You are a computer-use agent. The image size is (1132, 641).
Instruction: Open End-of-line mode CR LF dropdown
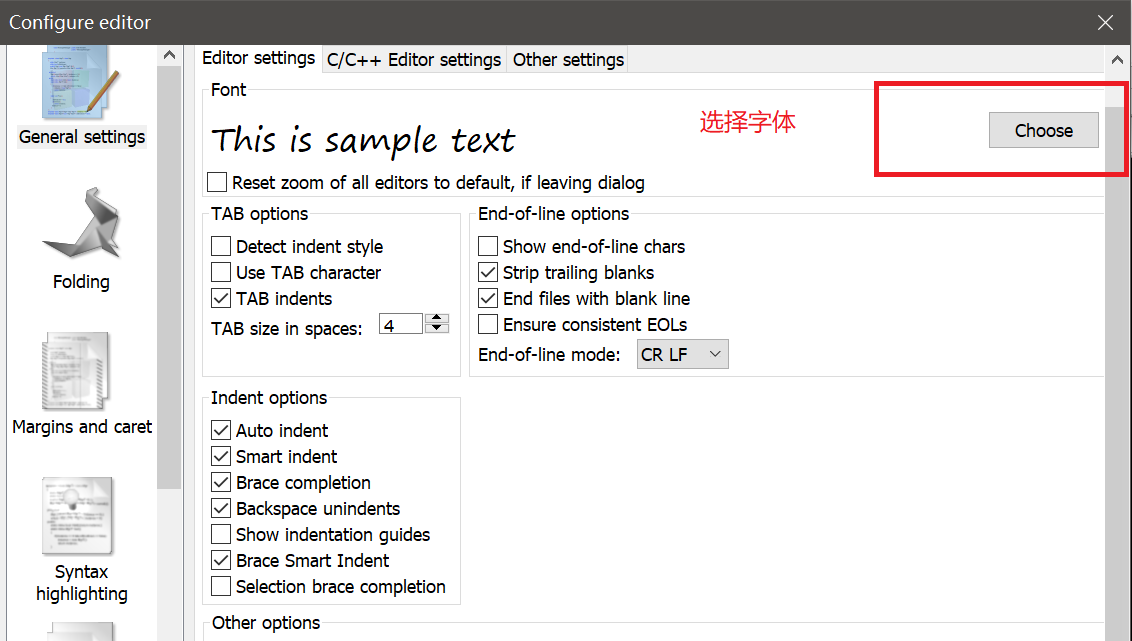coord(682,354)
